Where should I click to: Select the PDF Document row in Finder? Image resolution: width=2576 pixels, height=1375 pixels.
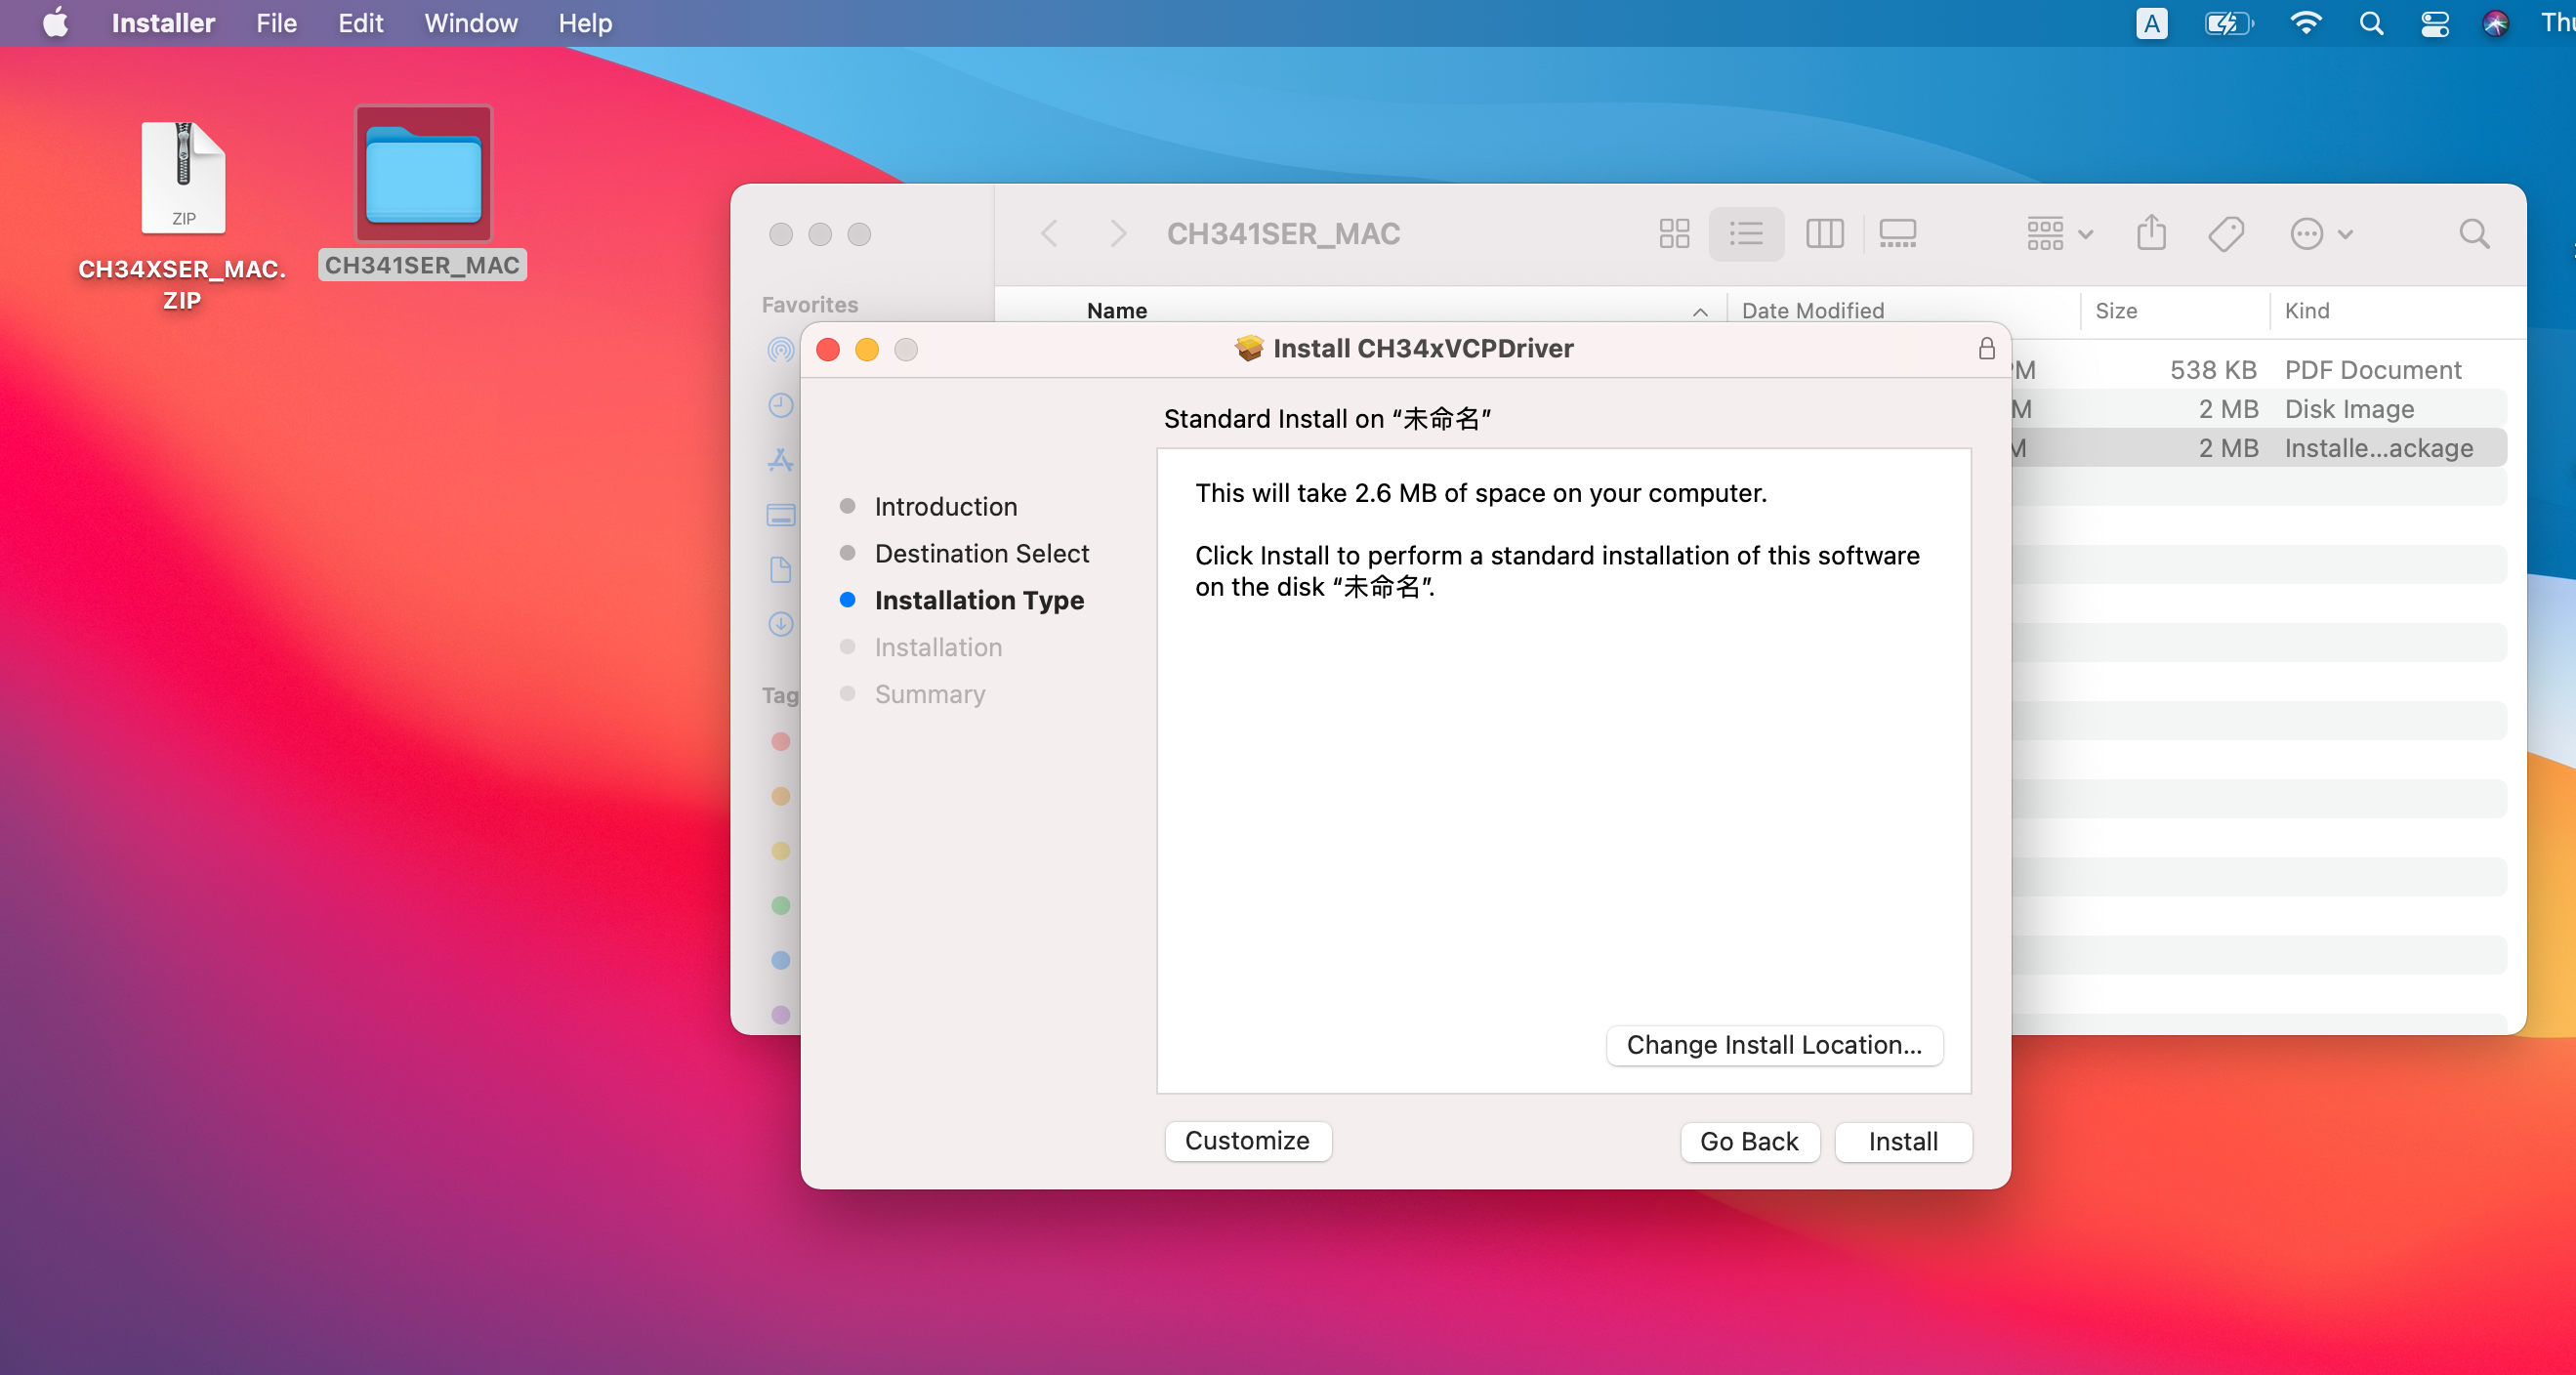pyautogui.click(x=2258, y=369)
